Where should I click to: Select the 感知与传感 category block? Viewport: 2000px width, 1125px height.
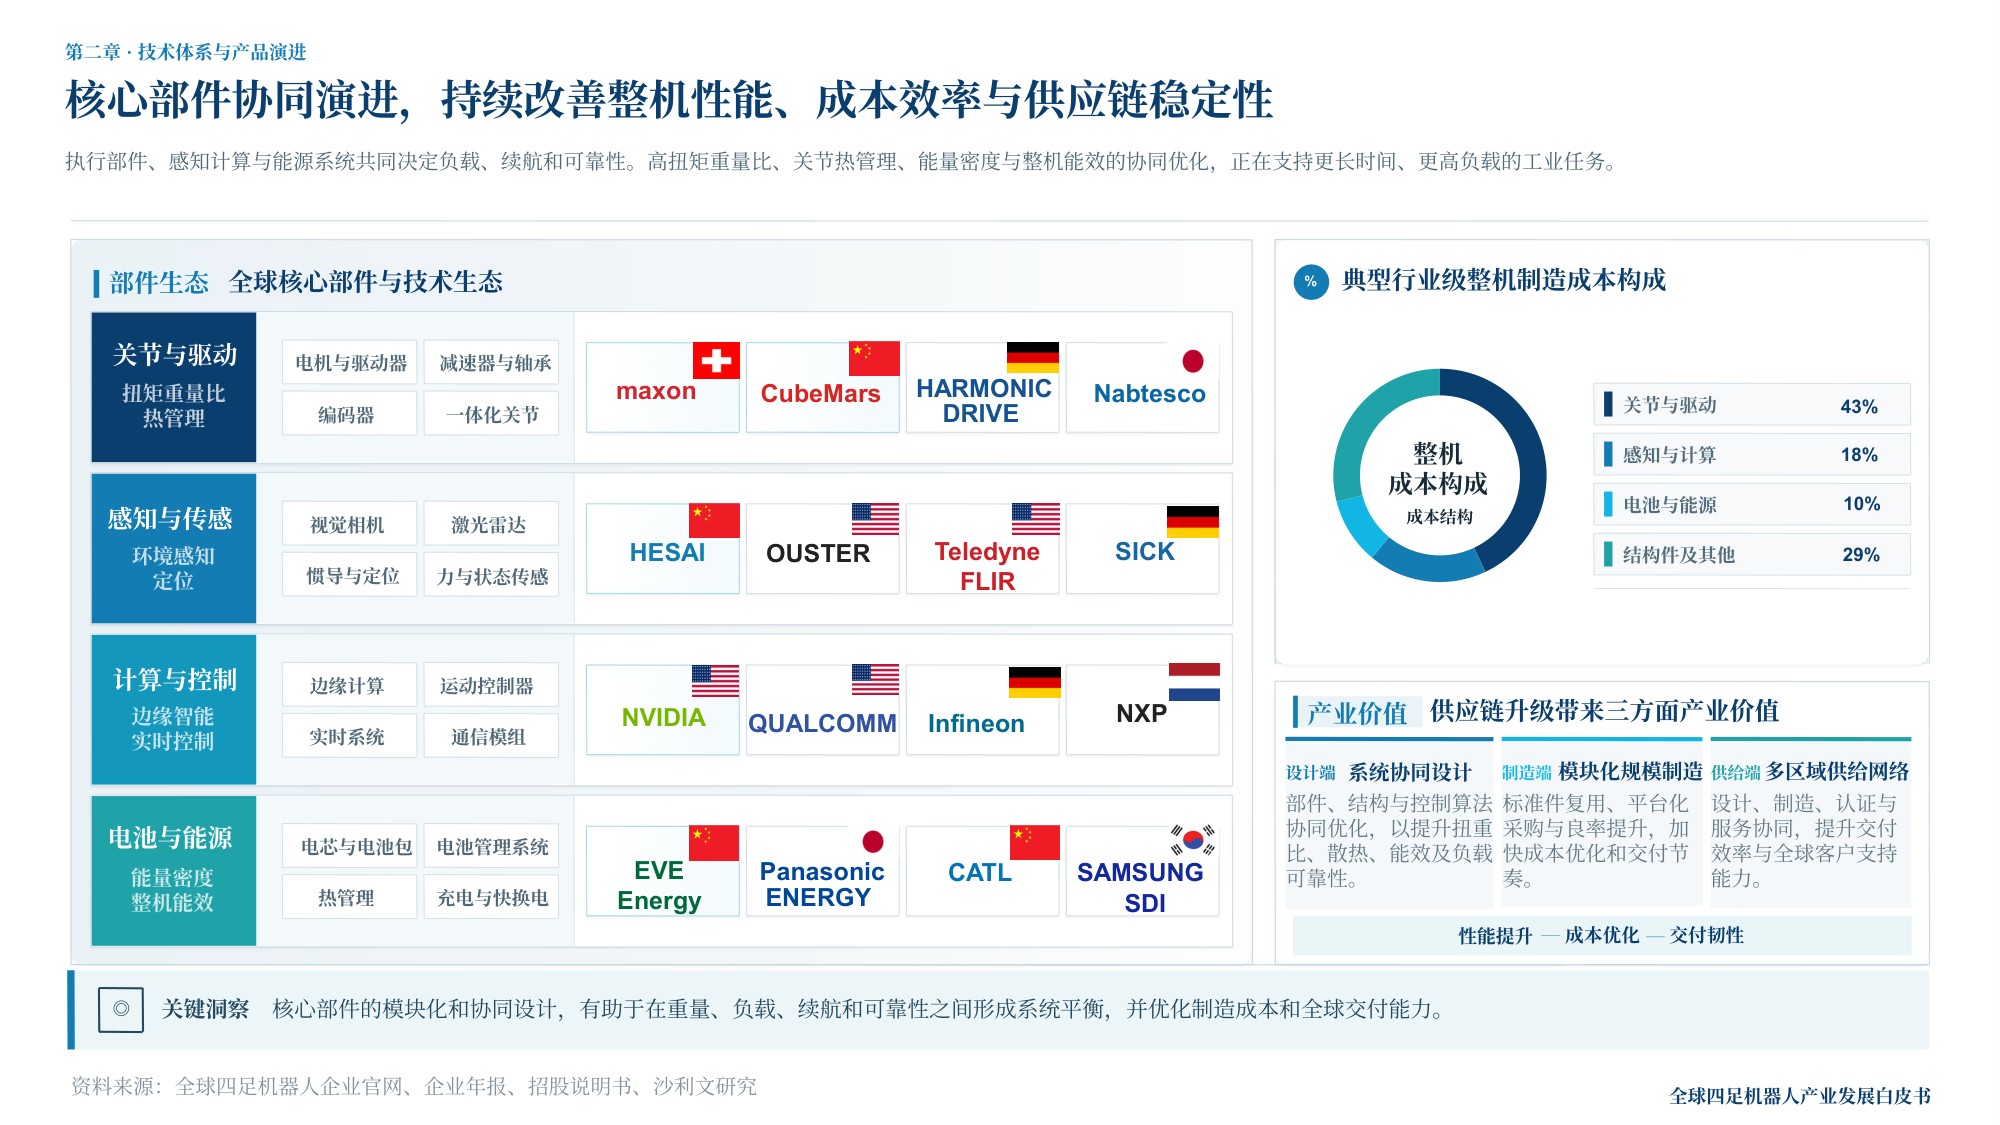(174, 548)
